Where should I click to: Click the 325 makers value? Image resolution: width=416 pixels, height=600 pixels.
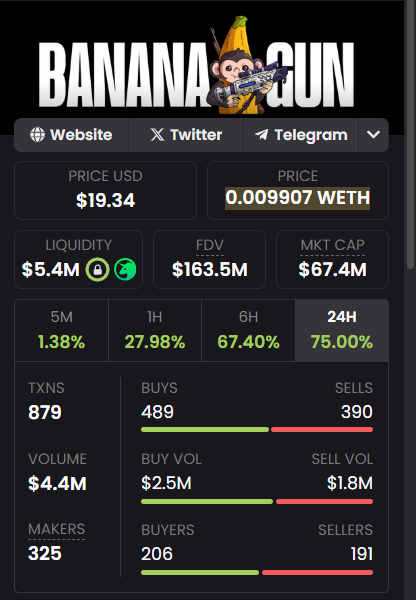pyautogui.click(x=45, y=553)
